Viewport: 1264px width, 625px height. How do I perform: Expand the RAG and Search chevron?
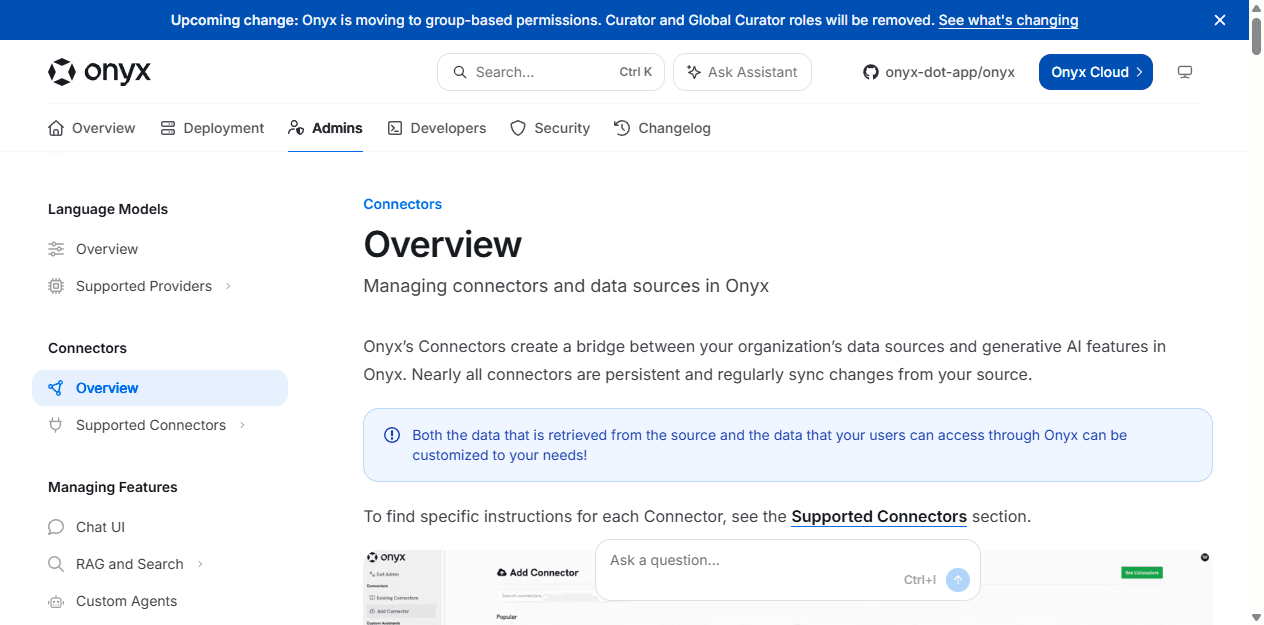point(200,564)
